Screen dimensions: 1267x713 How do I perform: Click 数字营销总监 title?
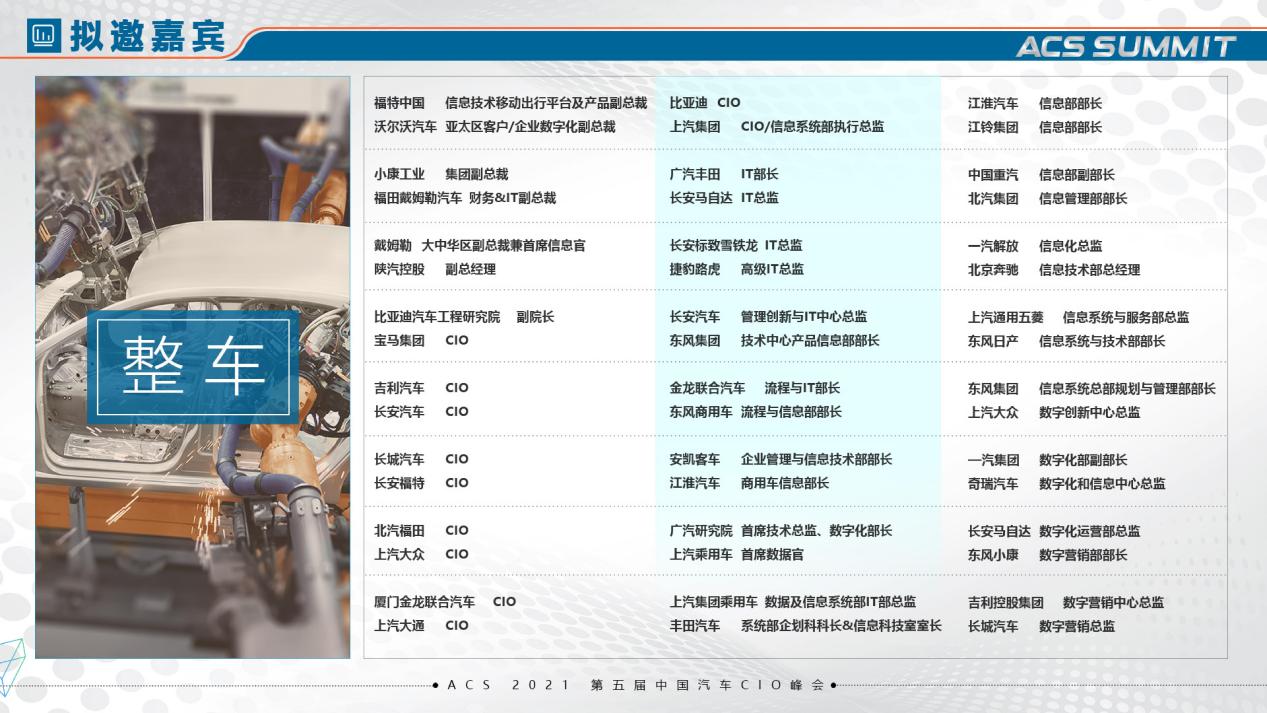coord(1076,626)
